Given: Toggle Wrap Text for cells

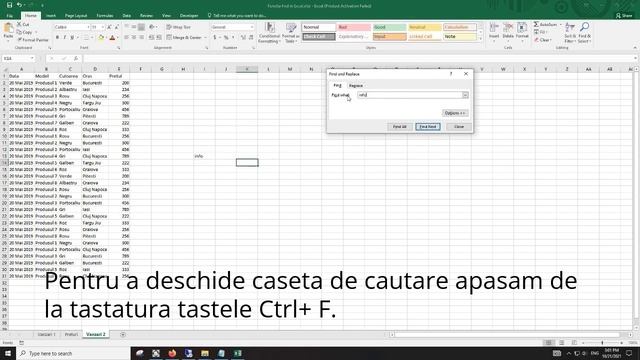Looking at the screenshot, I should 178,27.
